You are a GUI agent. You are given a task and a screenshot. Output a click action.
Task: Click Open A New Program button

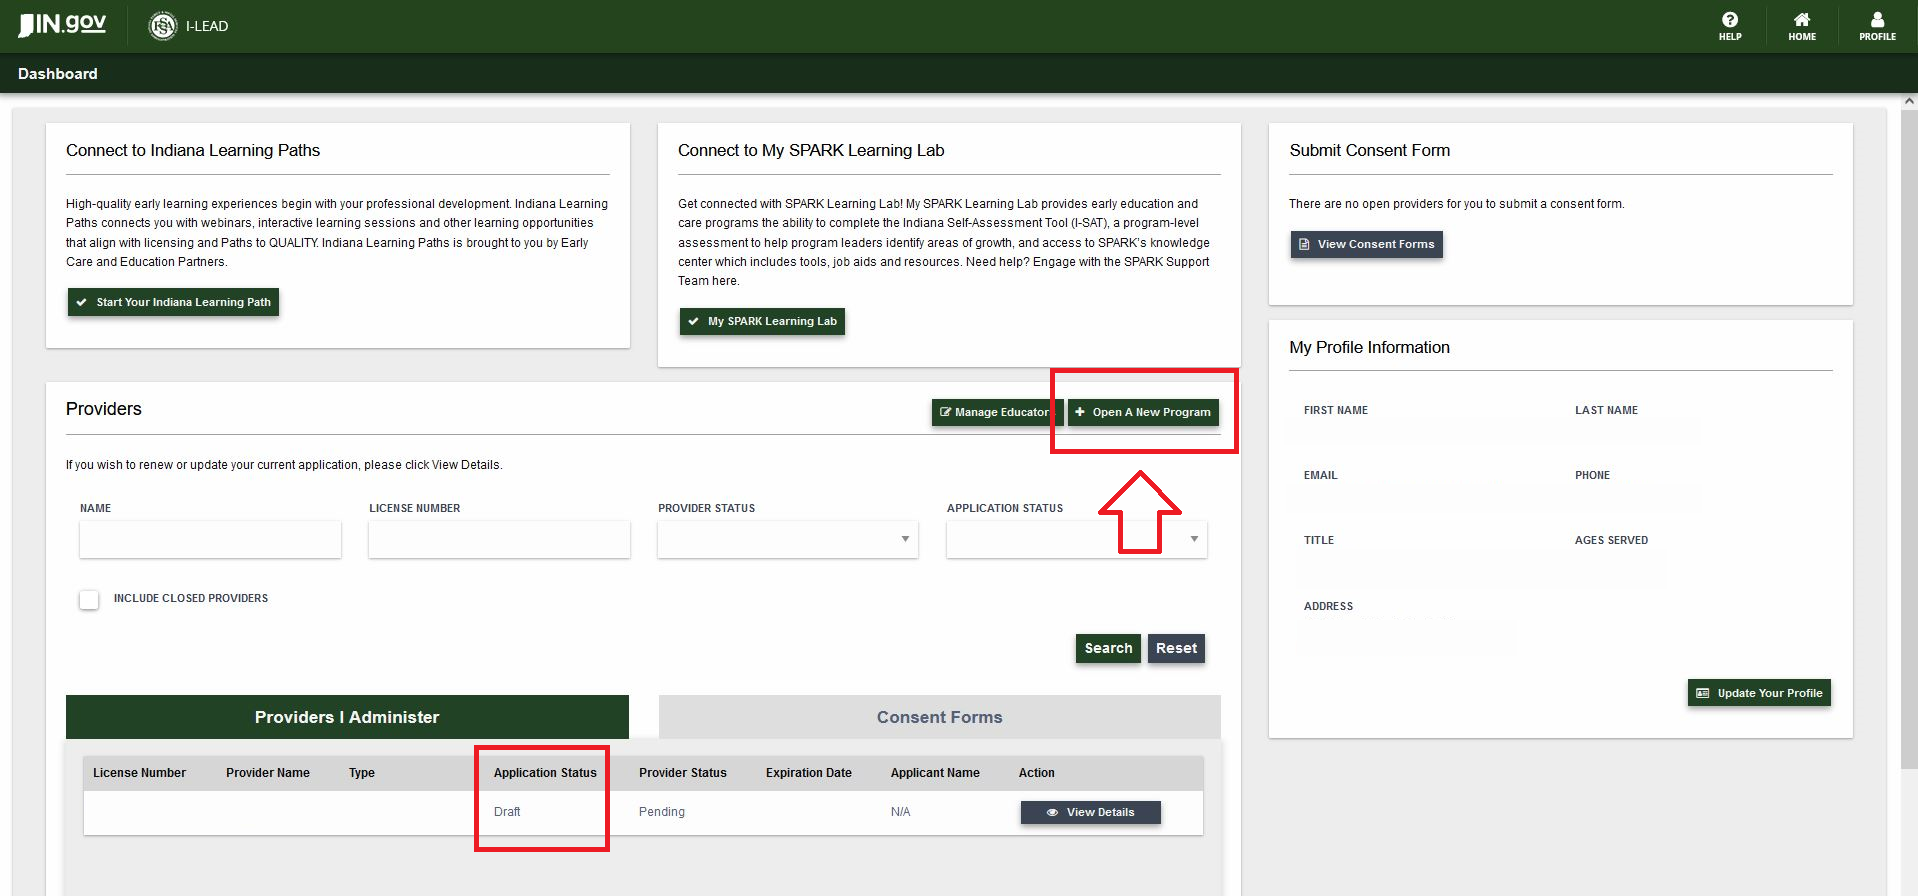1143,412
